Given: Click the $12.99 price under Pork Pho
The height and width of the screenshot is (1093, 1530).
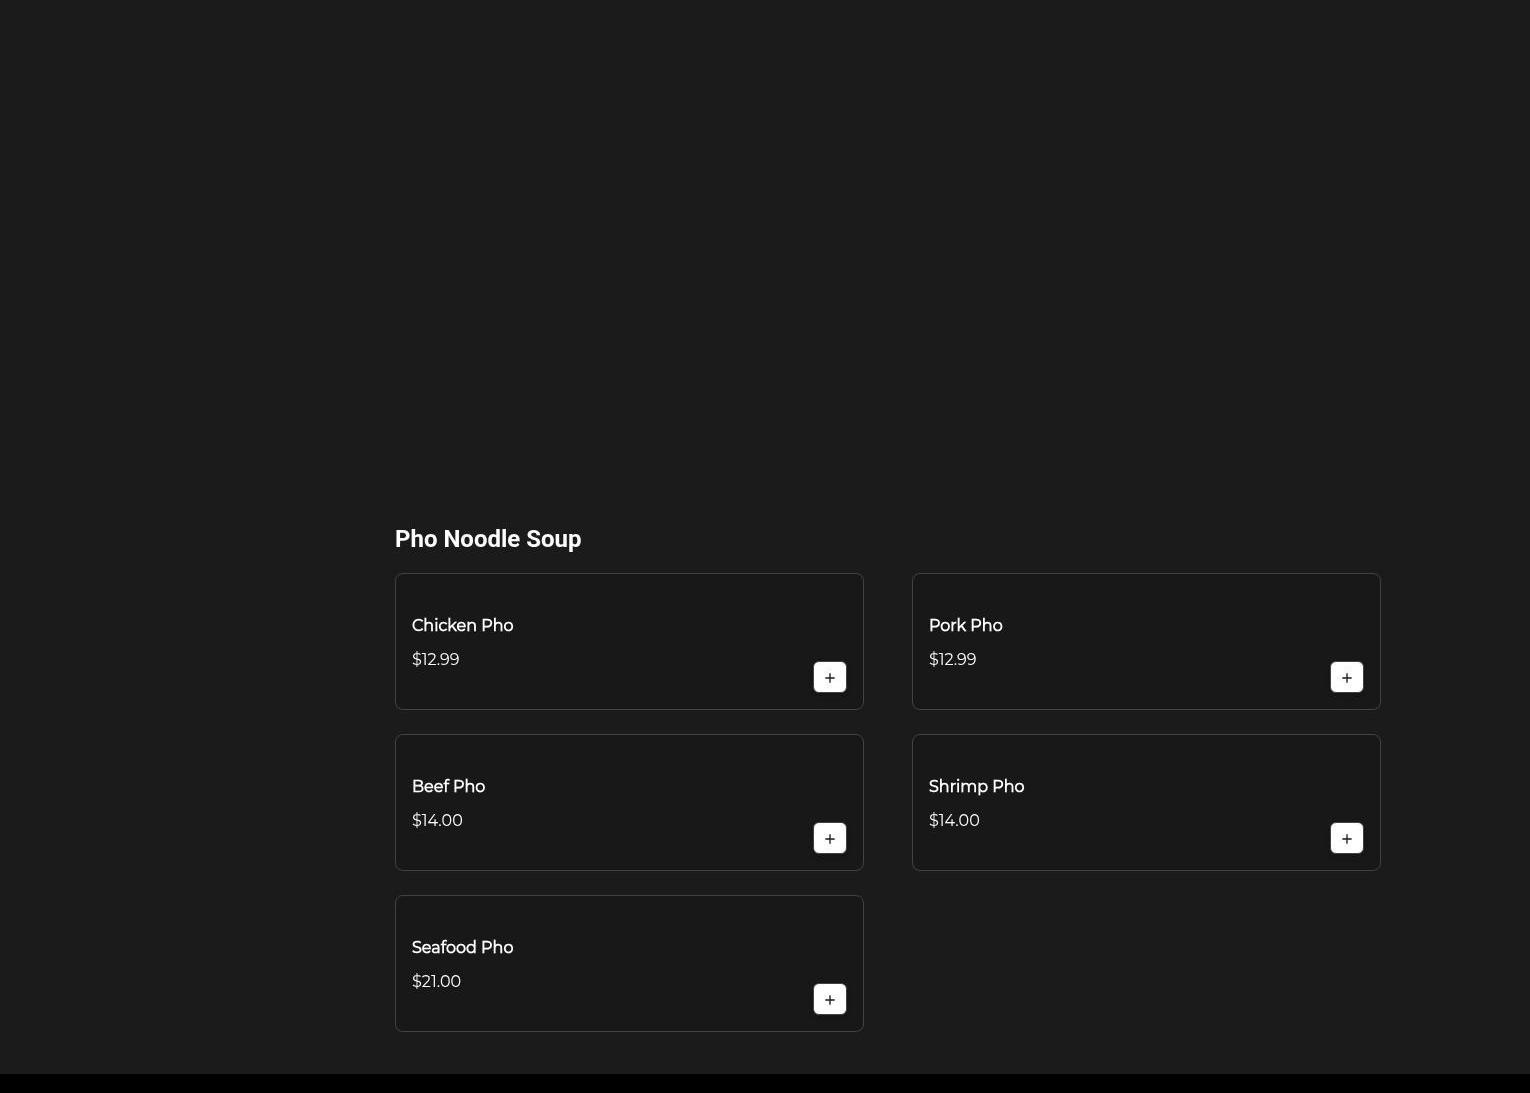Looking at the screenshot, I should point(952,659).
